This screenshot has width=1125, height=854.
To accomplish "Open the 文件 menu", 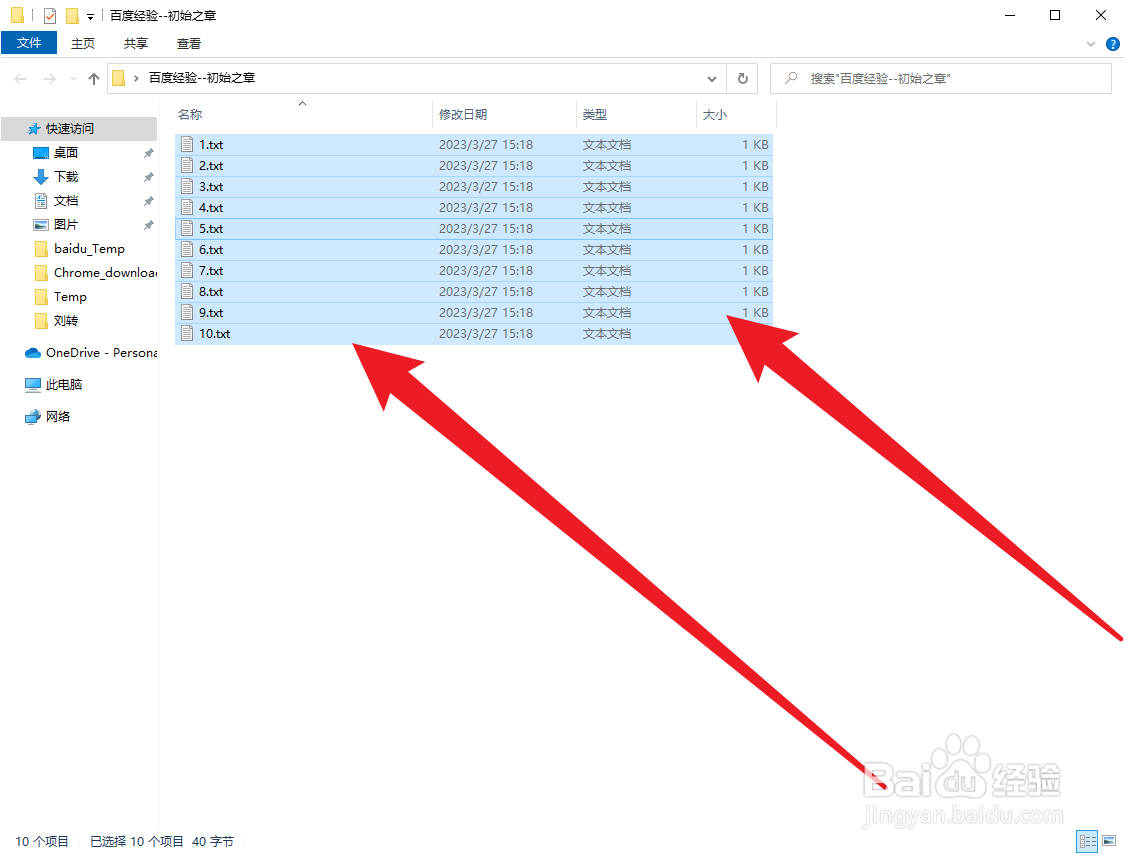I will pyautogui.click(x=29, y=43).
